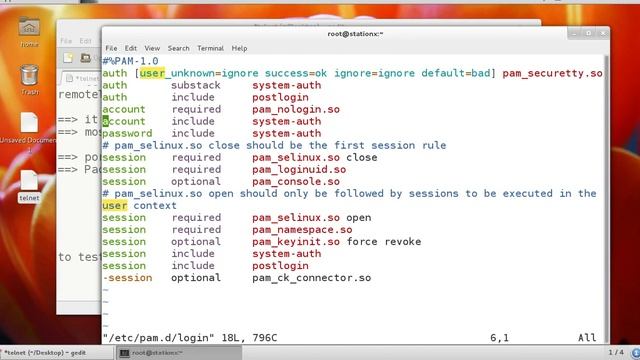The height and width of the screenshot is (360, 640).
Task: Open the Home folder desktop icon
Action: (29, 32)
